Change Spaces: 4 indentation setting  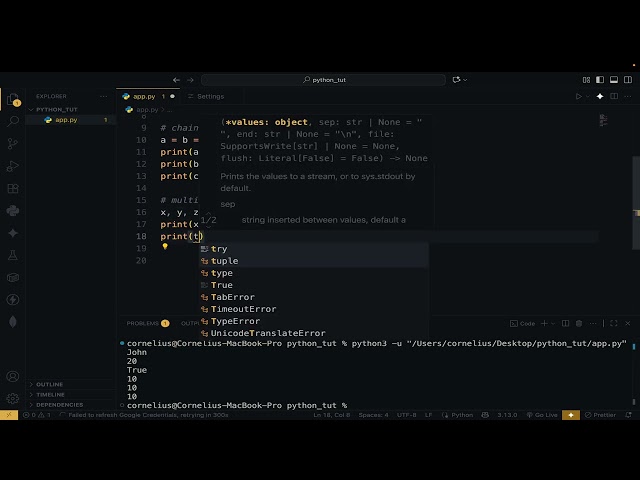(373, 415)
